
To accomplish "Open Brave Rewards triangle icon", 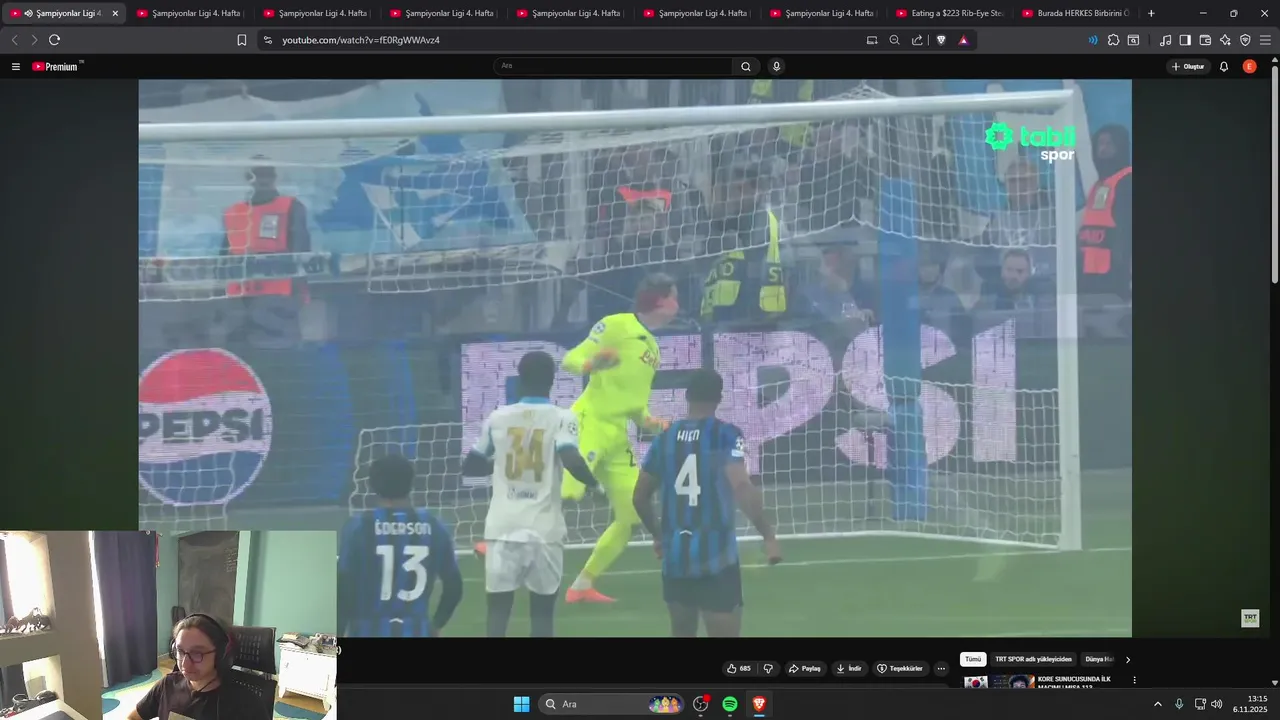I will coord(963,40).
